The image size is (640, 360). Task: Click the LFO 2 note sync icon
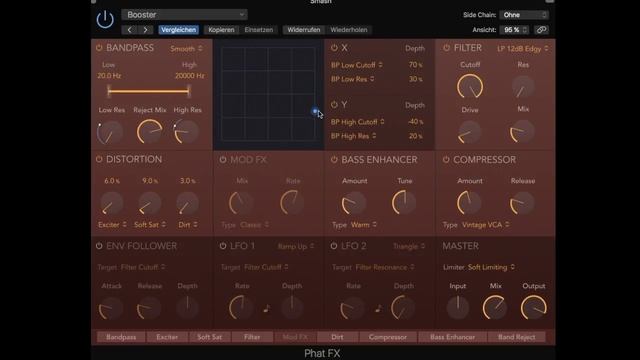(x=378, y=309)
